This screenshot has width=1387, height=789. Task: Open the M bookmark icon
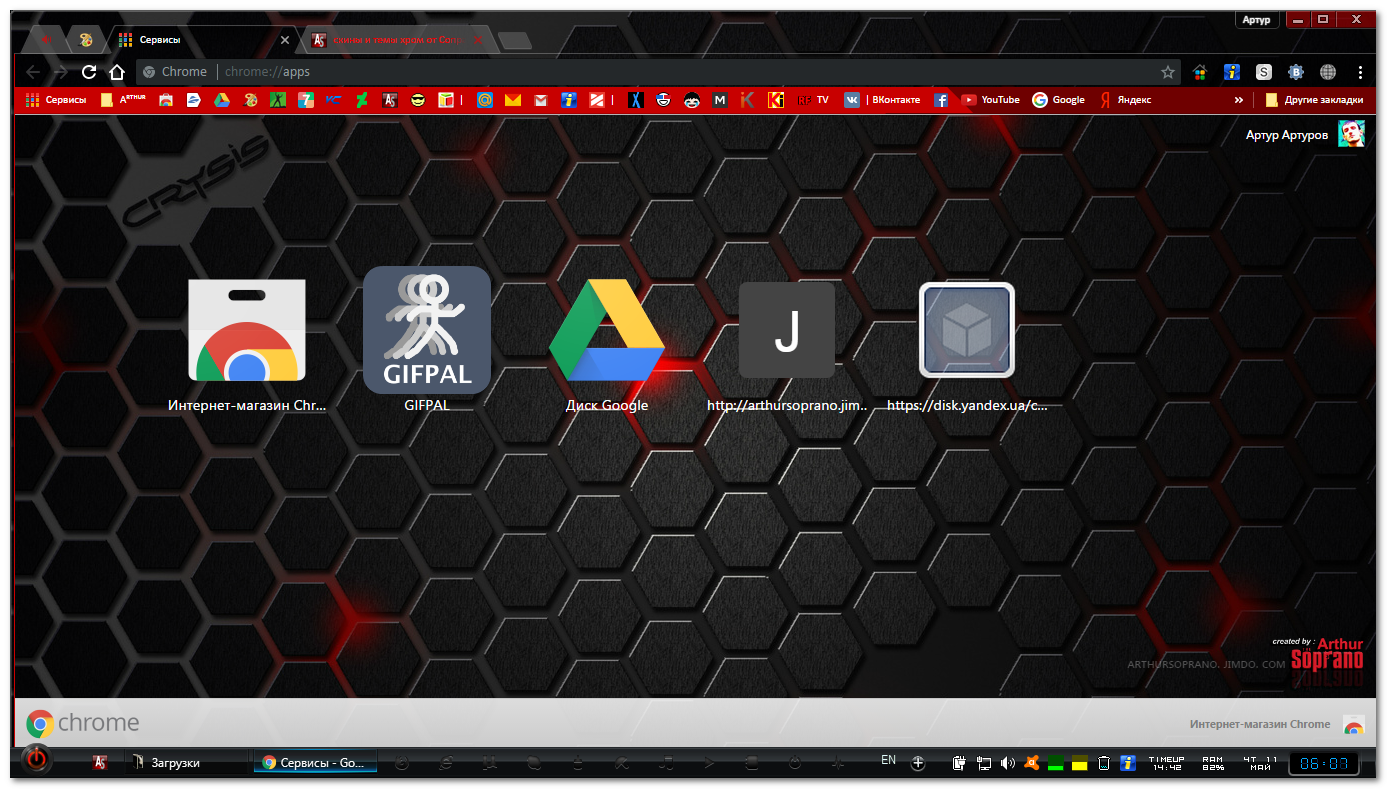[x=719, y=100]
